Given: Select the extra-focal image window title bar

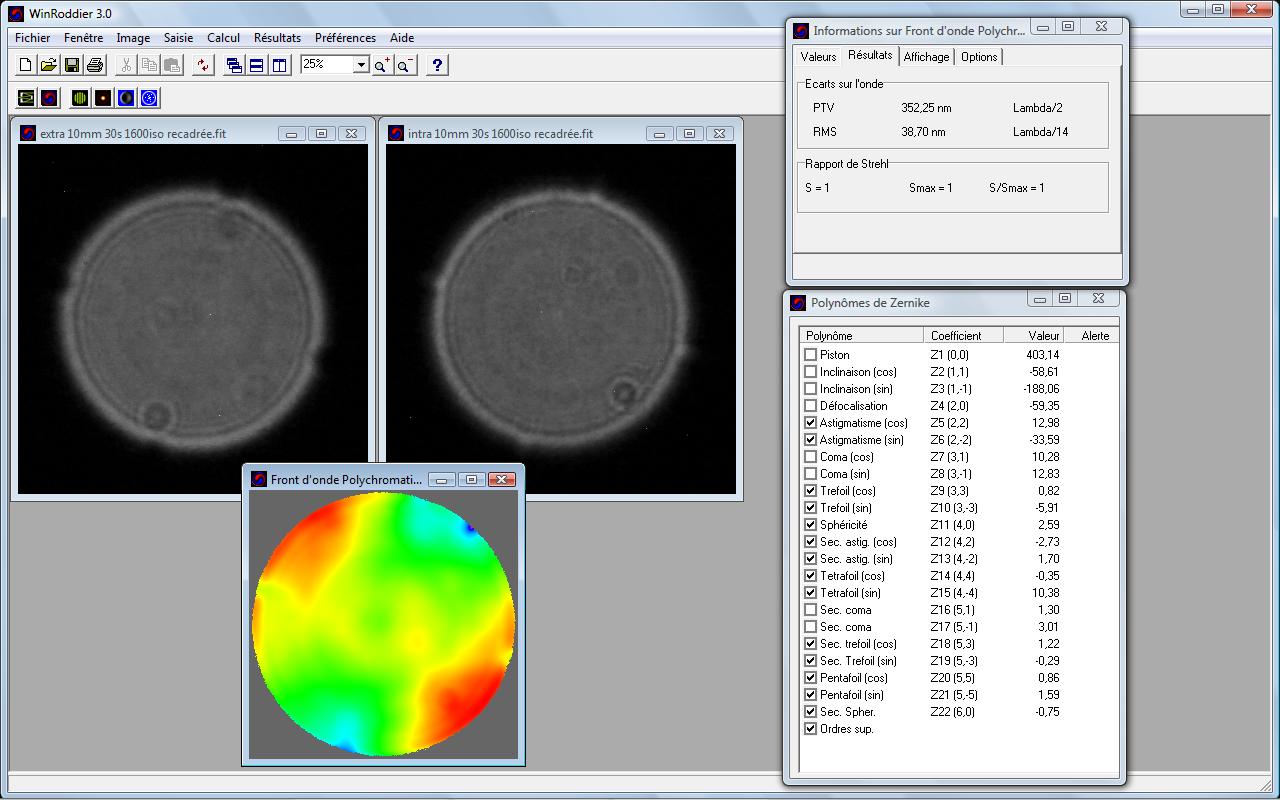Looking at the screenshot, I should 150,133.
